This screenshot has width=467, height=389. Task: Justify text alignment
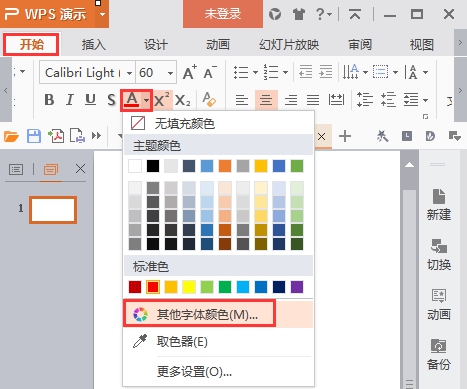313,100
